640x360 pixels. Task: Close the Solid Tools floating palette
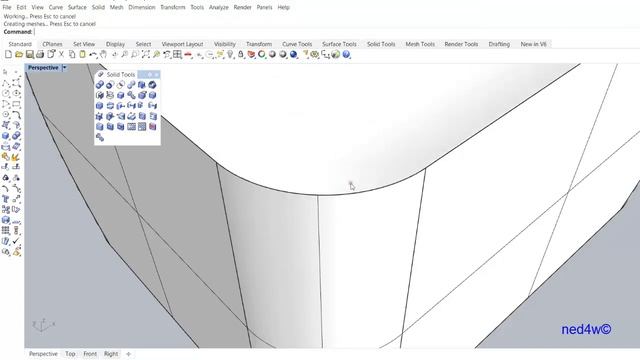[157, 75]
